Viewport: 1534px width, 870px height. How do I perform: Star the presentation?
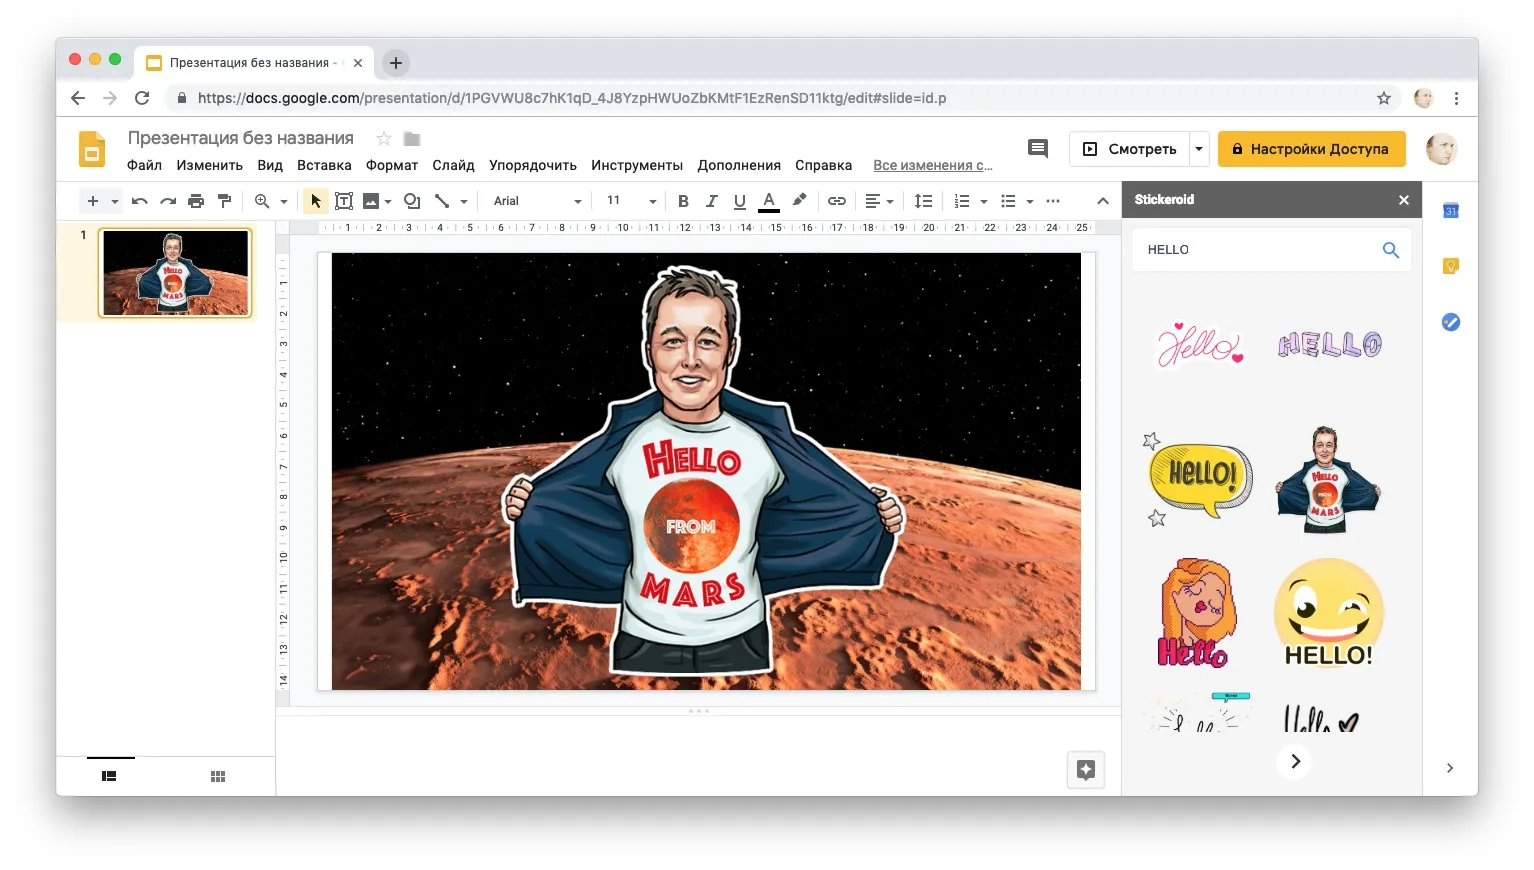tap(384, 139)
